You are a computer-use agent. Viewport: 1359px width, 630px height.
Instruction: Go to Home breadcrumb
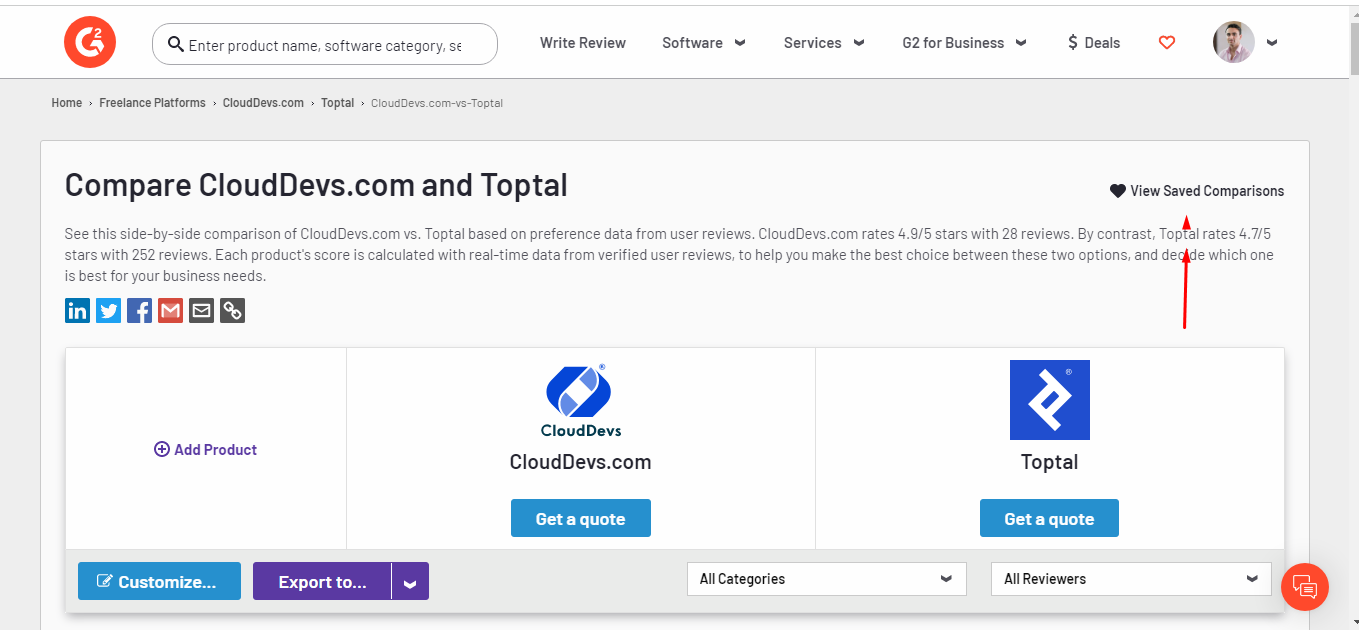67,103
